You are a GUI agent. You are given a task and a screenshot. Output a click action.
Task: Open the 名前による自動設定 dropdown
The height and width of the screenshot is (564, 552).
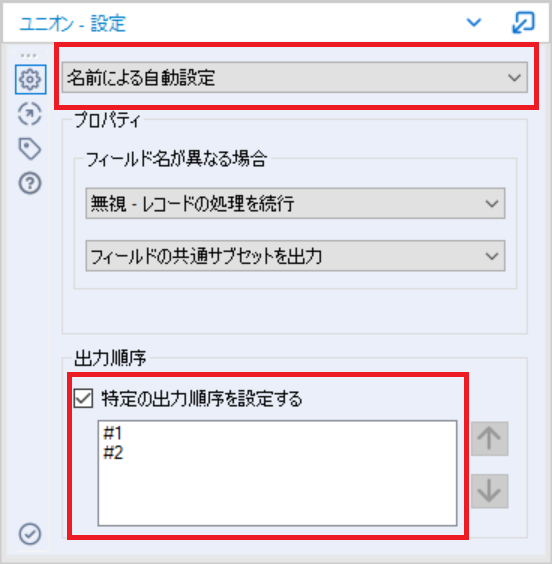click(295, 77)
